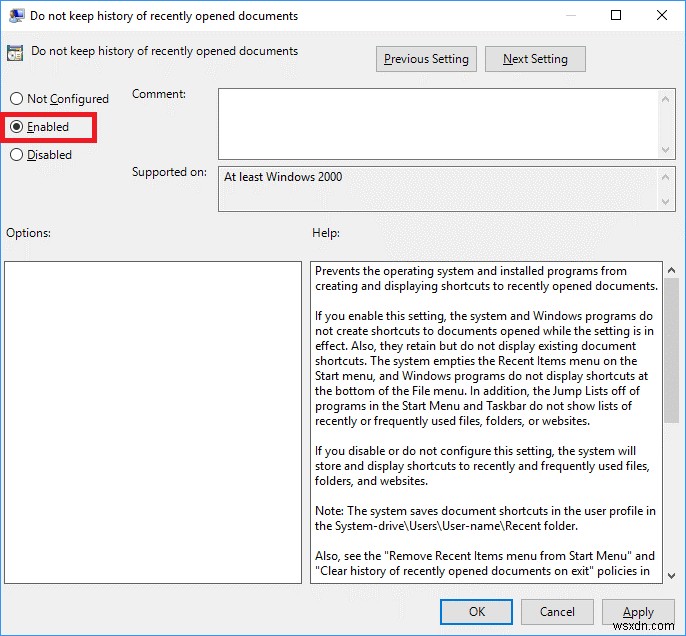Click the policy heading below the title bar
This screenshot has width=686, height=636.
click(x=164, y=51)
